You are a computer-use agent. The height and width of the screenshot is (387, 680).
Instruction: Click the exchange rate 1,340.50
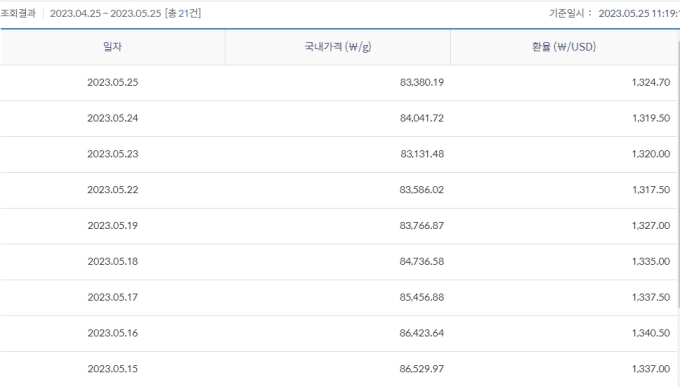[x=651, y=333]
